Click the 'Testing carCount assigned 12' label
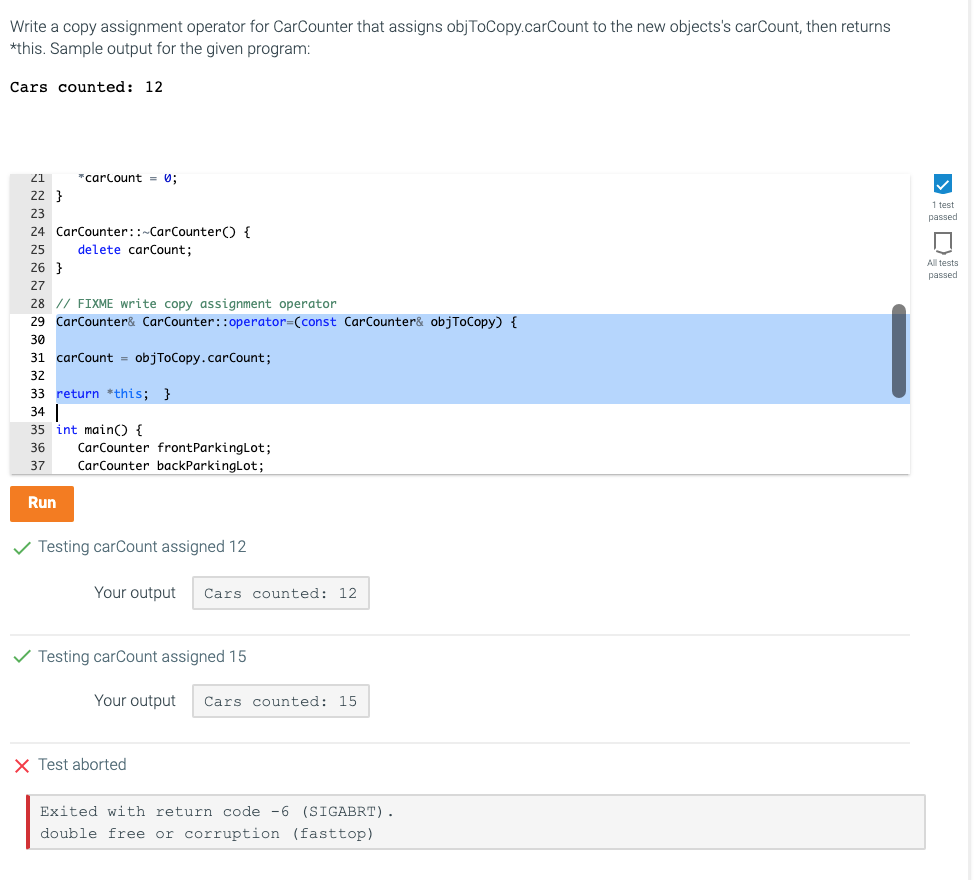 (x=142, y=547)
